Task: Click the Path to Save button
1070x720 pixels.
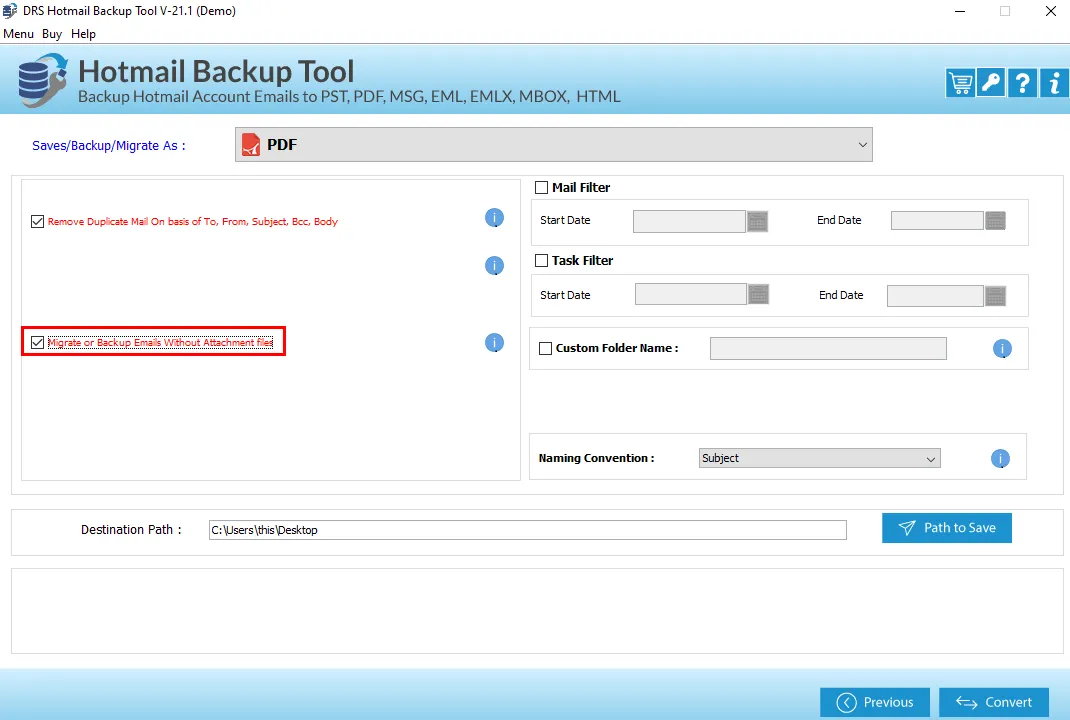Action: [946, 528]
